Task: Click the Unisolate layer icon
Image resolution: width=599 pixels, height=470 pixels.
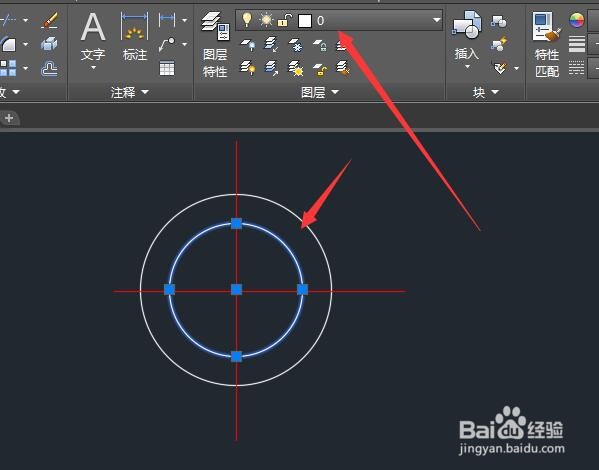Action: click(271, 69)
